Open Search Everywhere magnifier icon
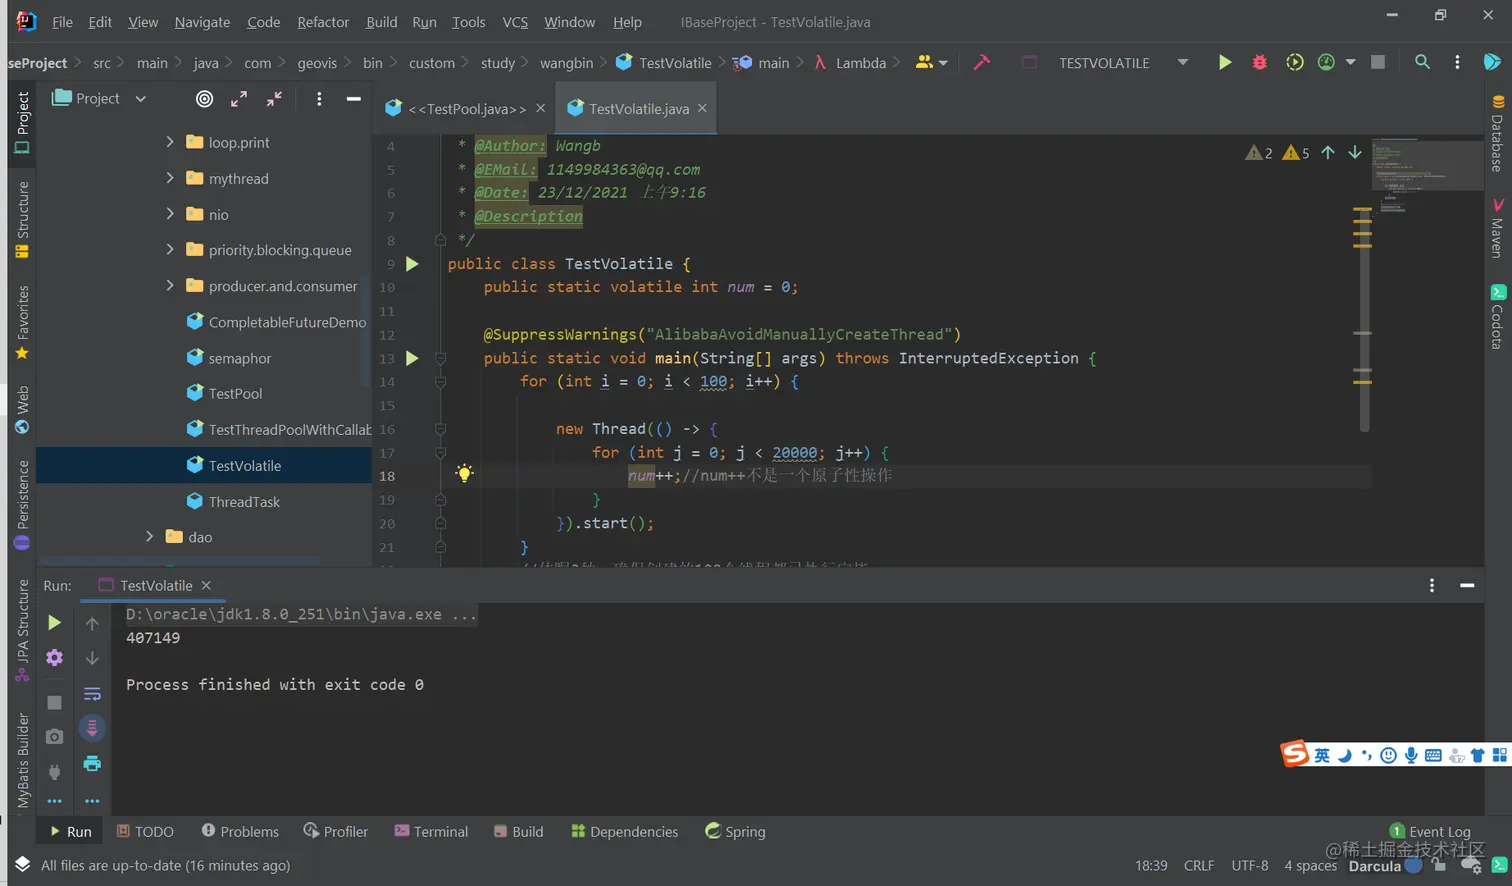Image resolution: width=1512 pixels, height=886 pixels. tap(1422, 62)
